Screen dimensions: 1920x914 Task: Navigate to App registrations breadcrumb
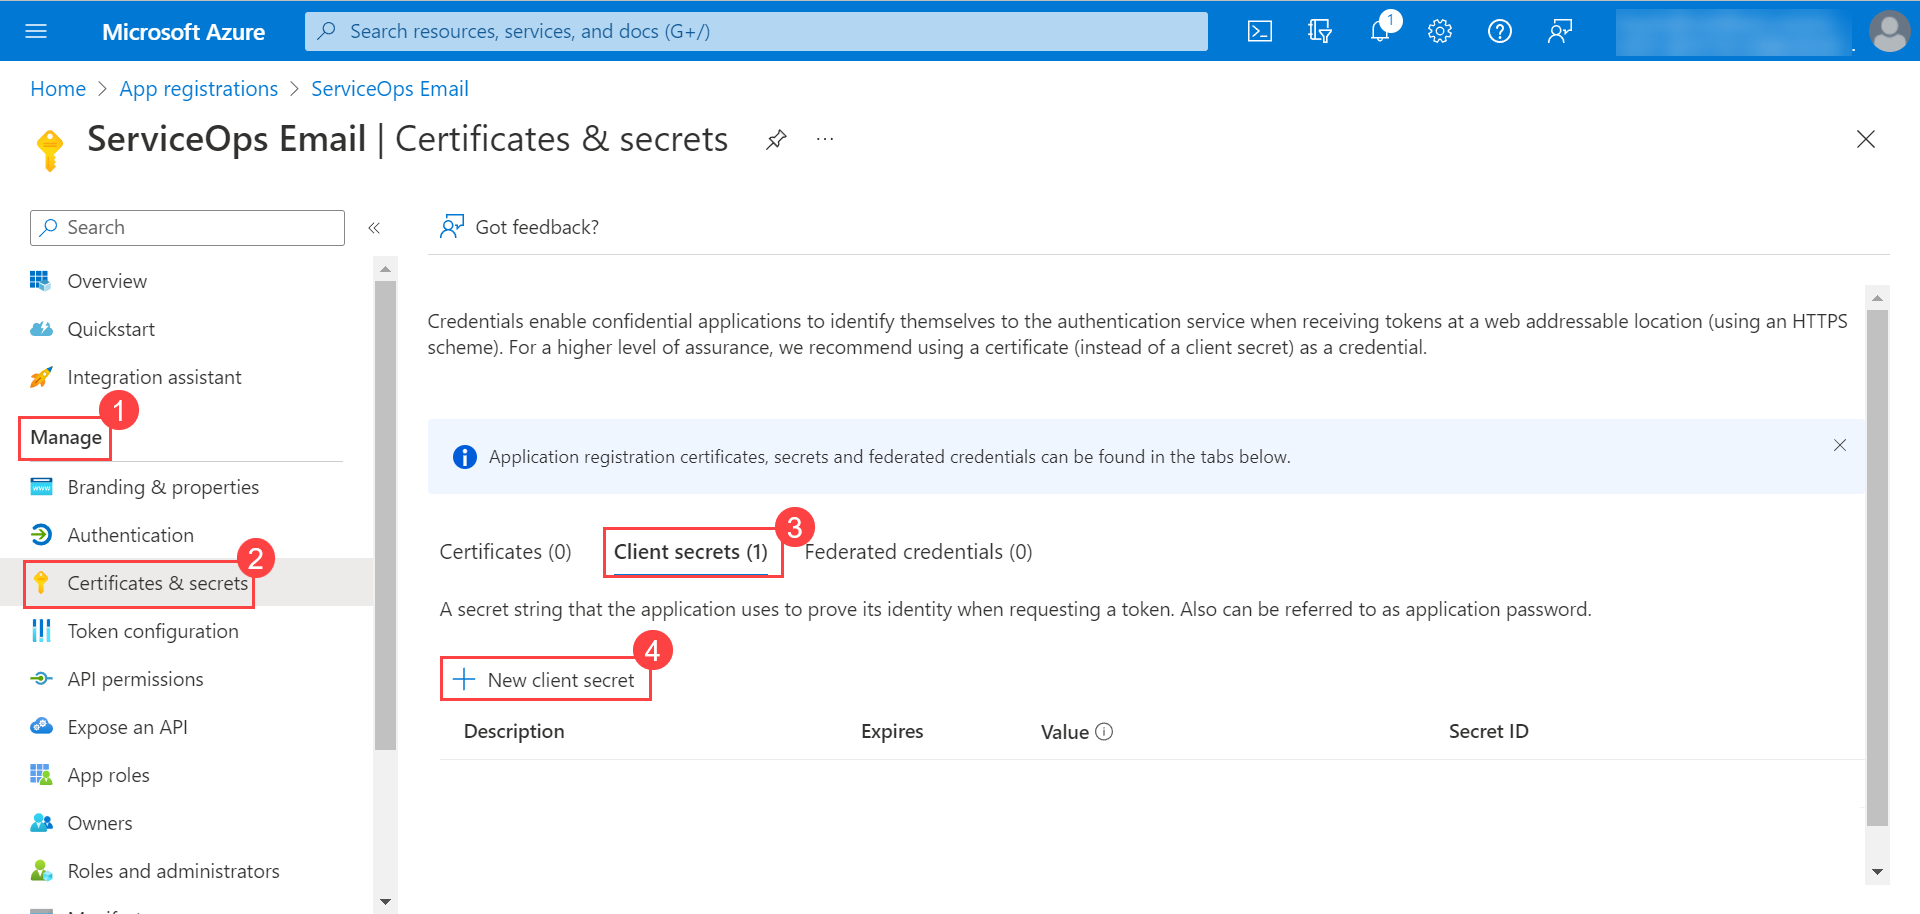pos(198,88)
